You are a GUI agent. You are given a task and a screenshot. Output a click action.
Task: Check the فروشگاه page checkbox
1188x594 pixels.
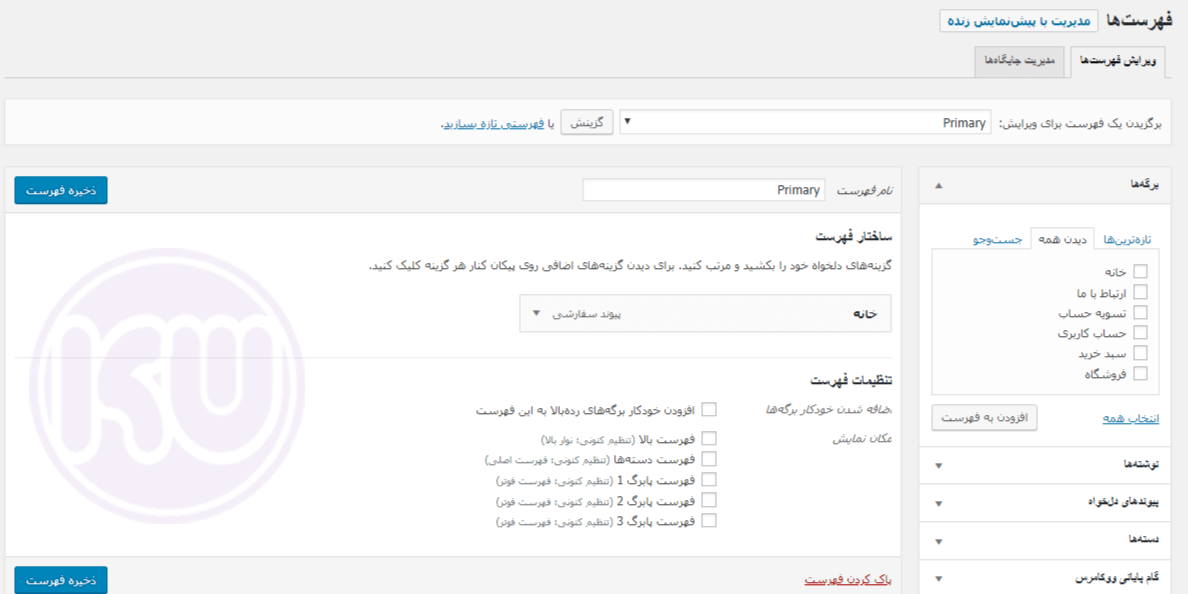(x=1140, y=374)
